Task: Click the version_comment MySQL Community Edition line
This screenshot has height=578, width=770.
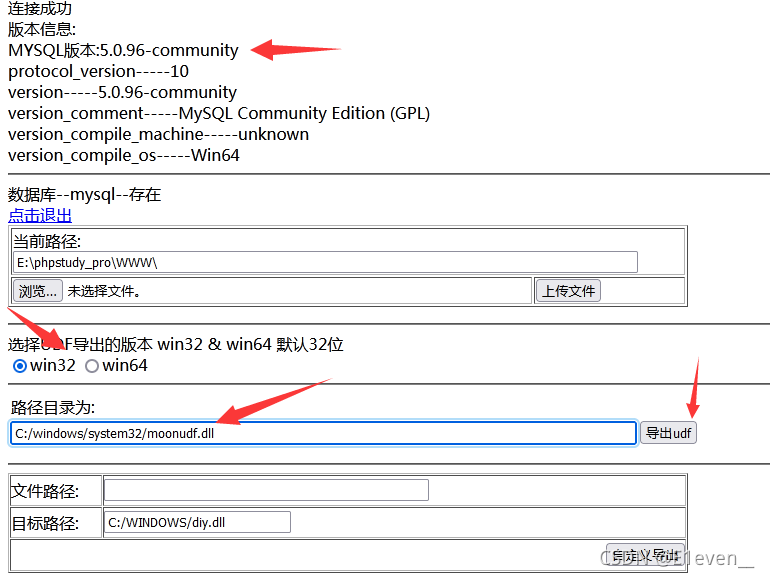Action: point(219,113)
